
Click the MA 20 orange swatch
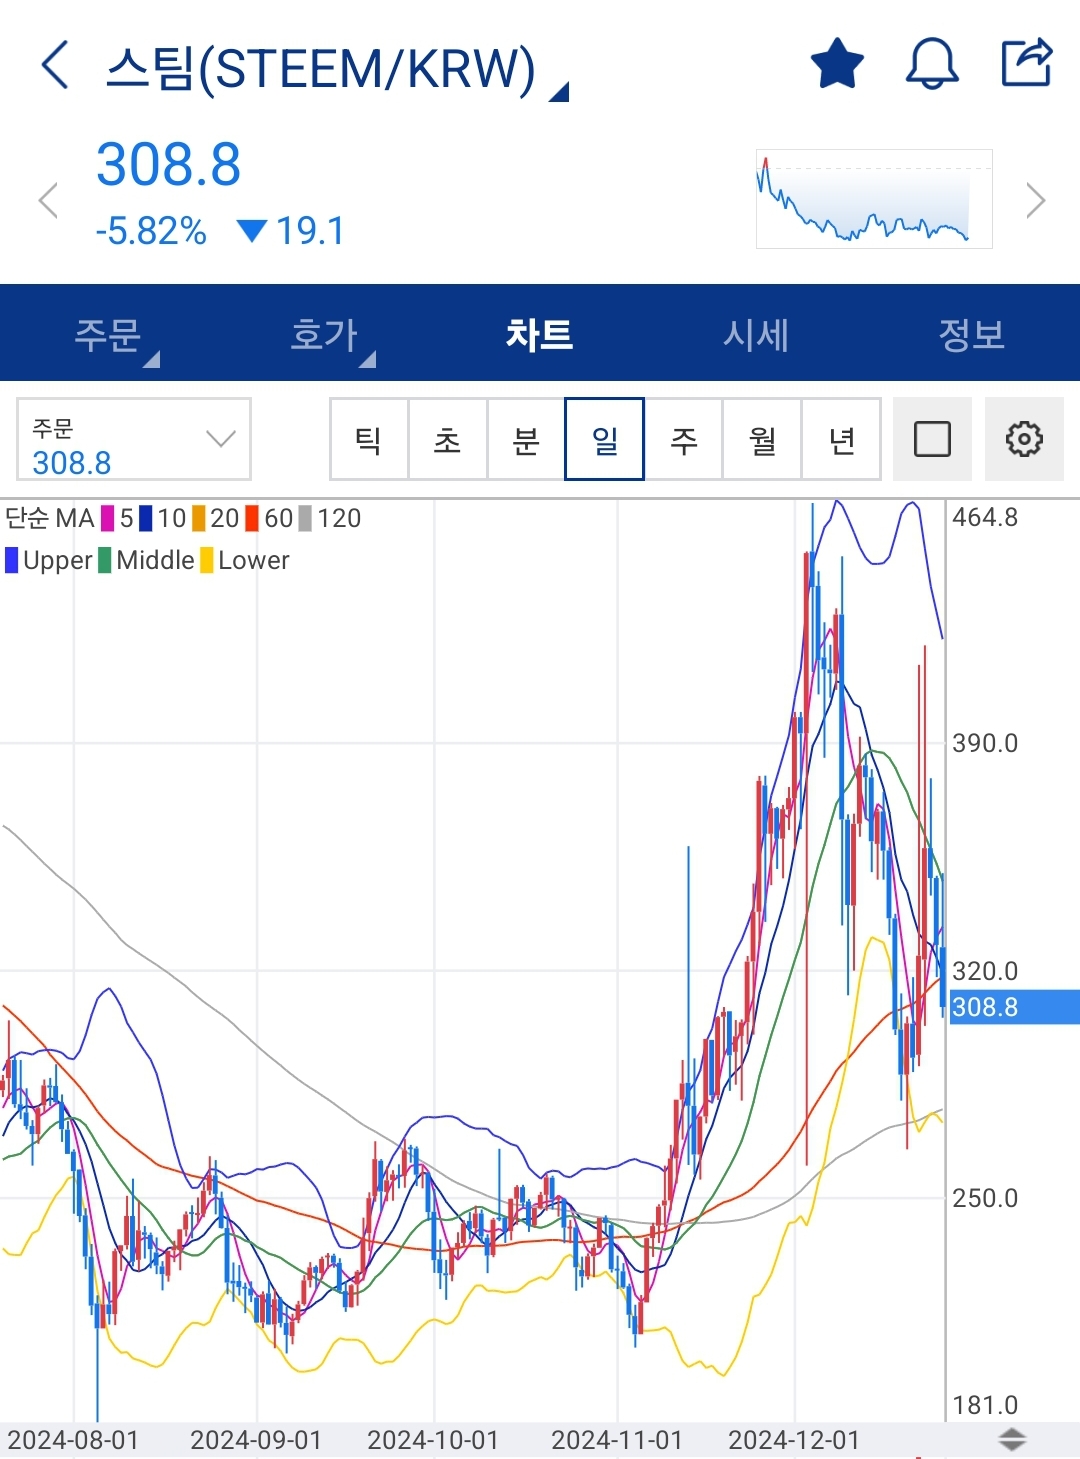199,518
